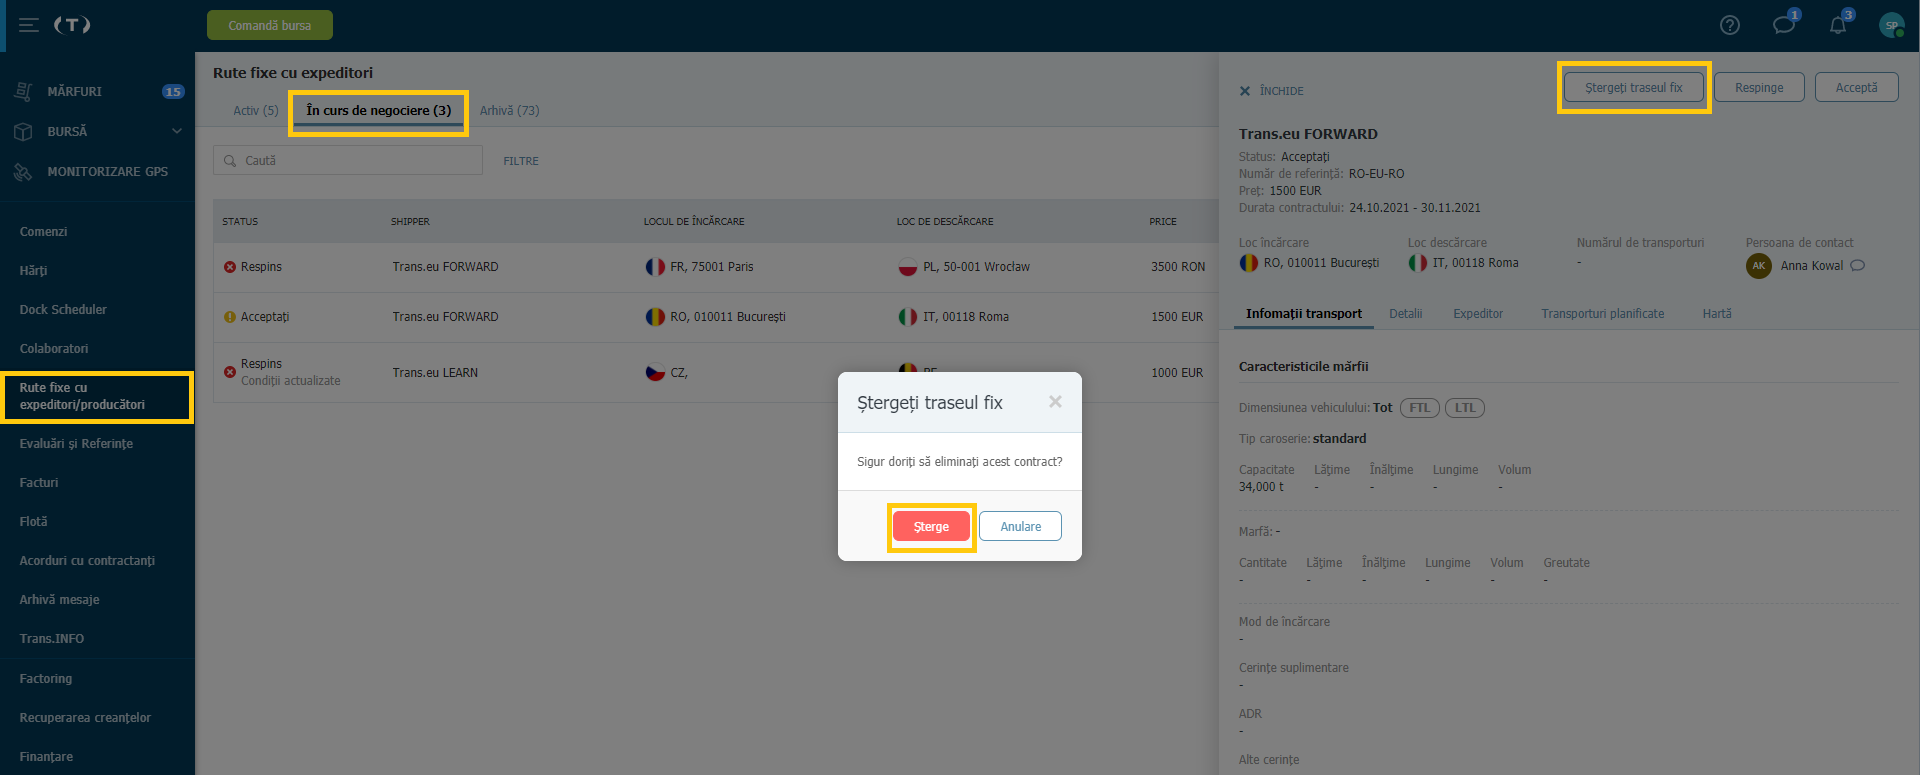Click the LTL vehicle size tag
The width and height of the screenshot is (1920, 775).
pos(1465,408)
